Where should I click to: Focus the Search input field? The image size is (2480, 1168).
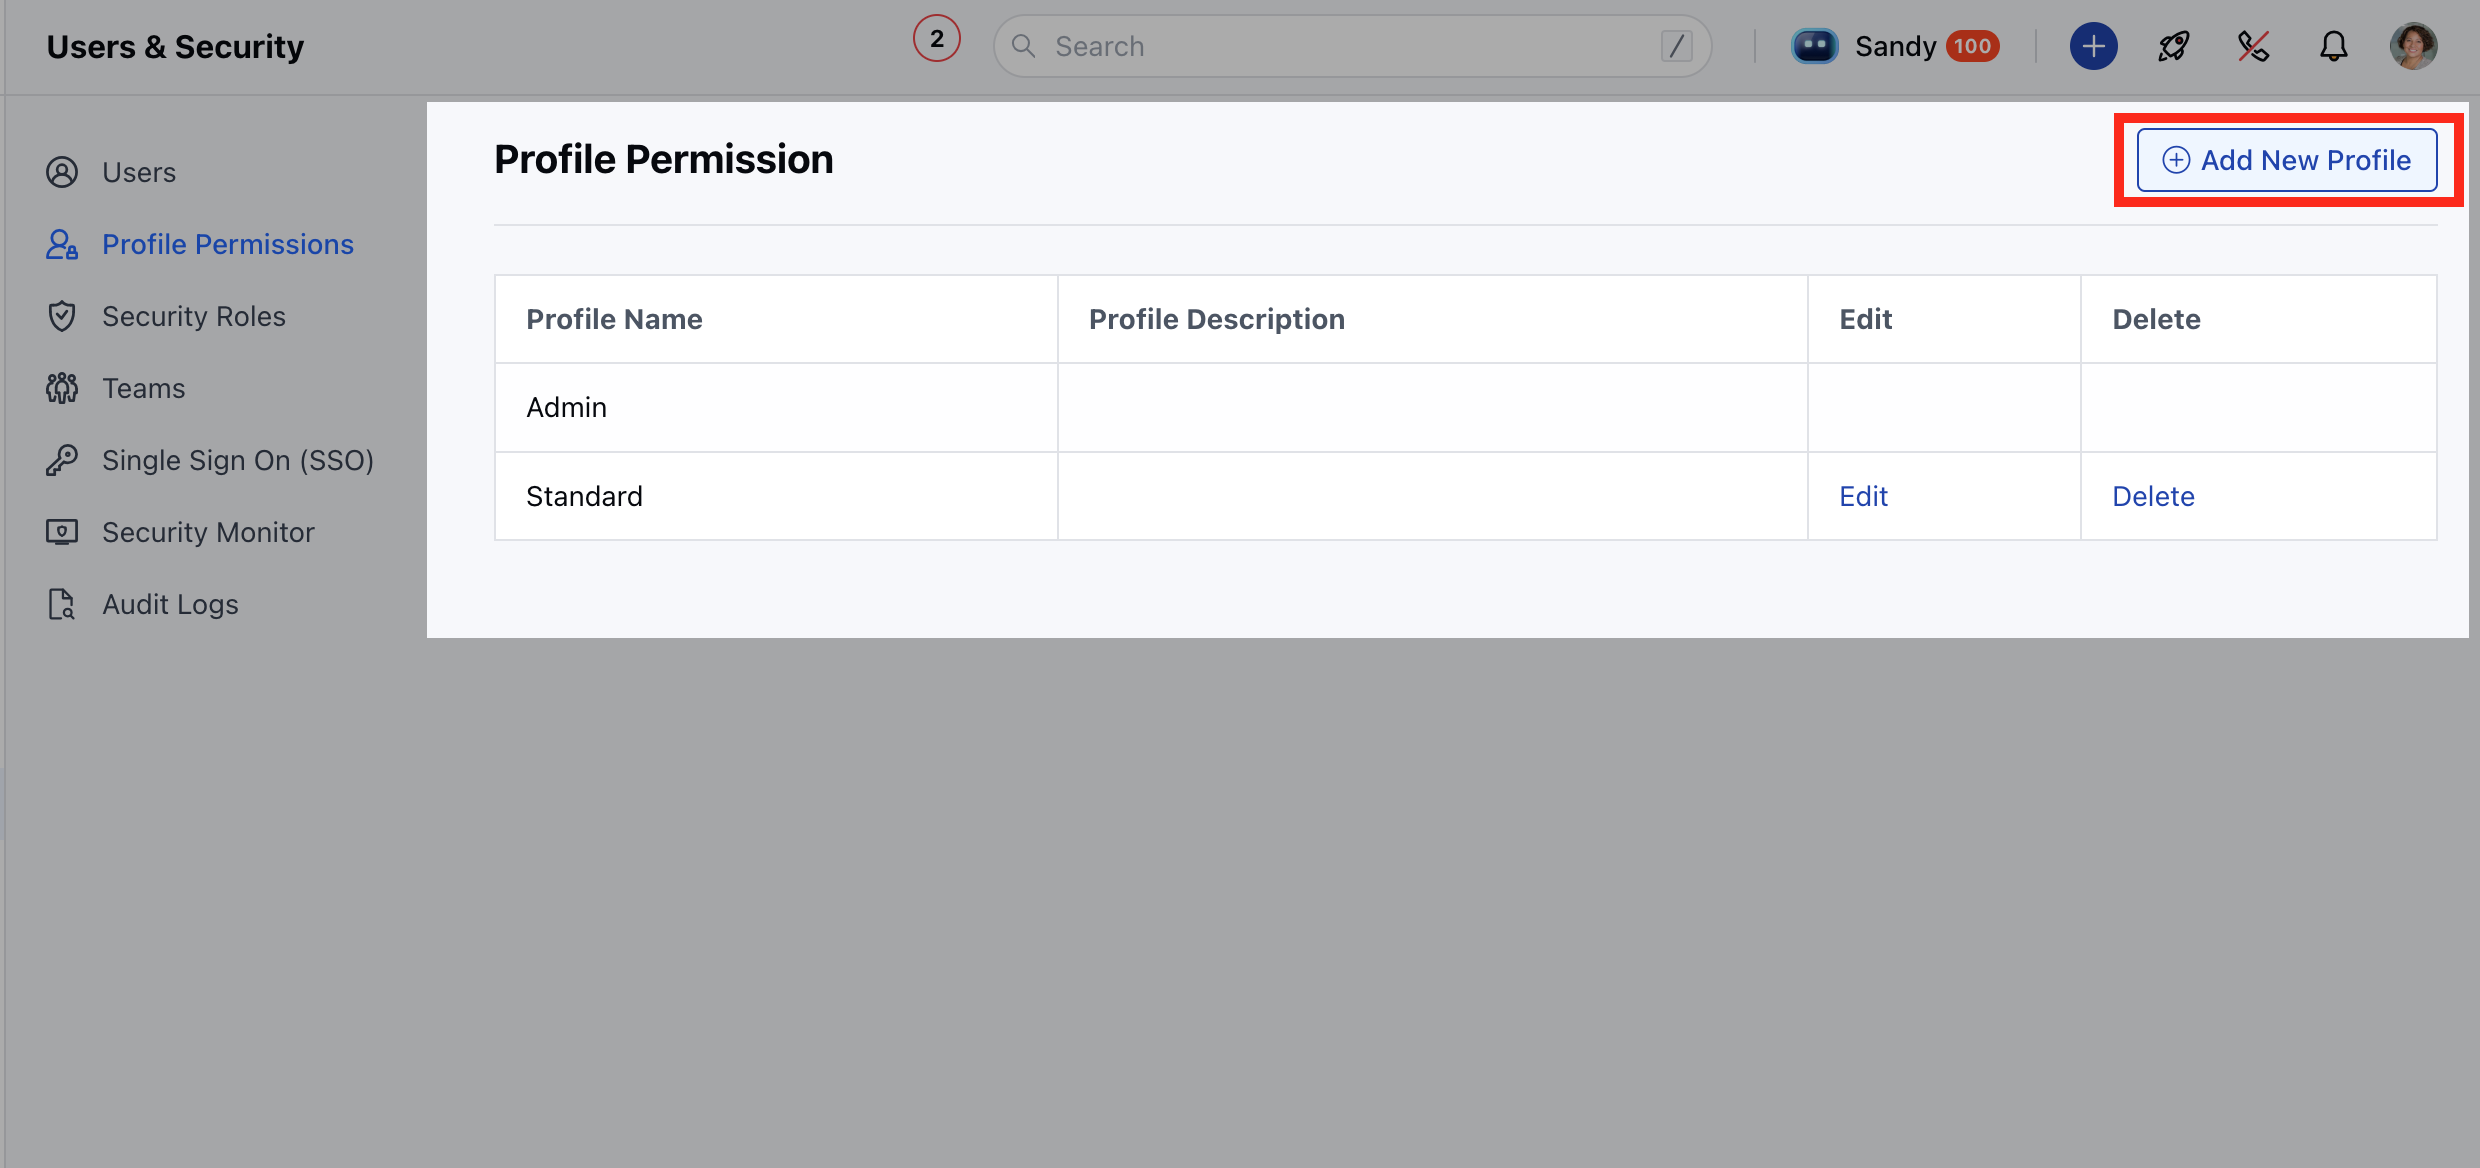click(x=1352, y=46)
